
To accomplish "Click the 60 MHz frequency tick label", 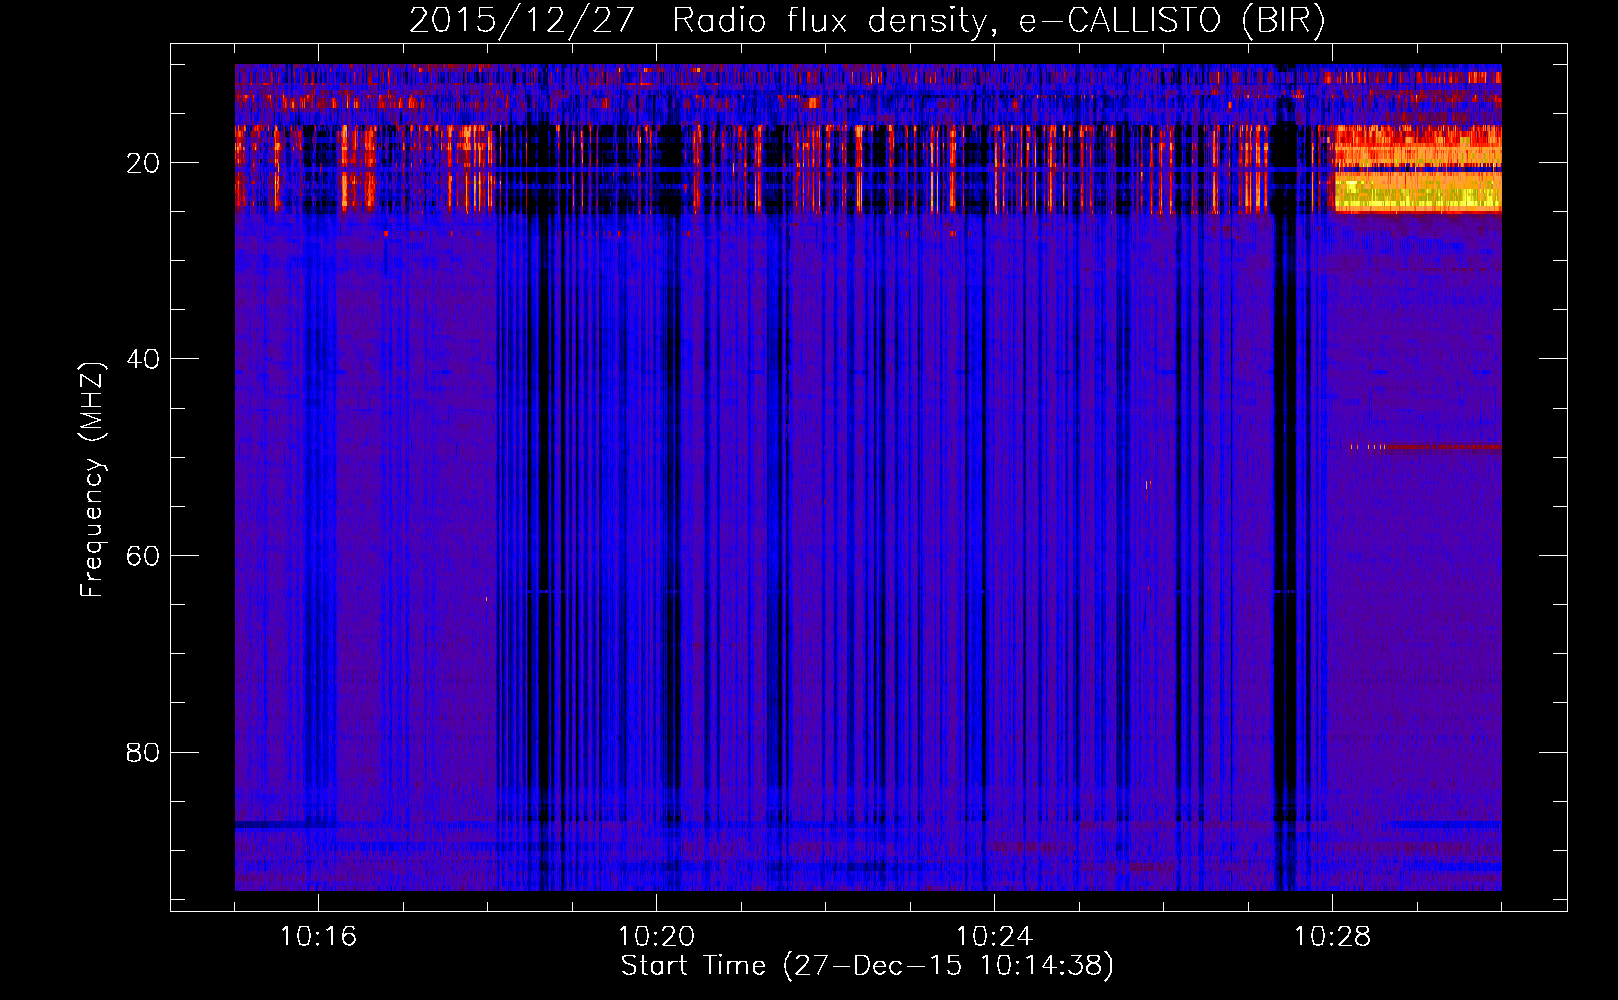I will [143, 556].
